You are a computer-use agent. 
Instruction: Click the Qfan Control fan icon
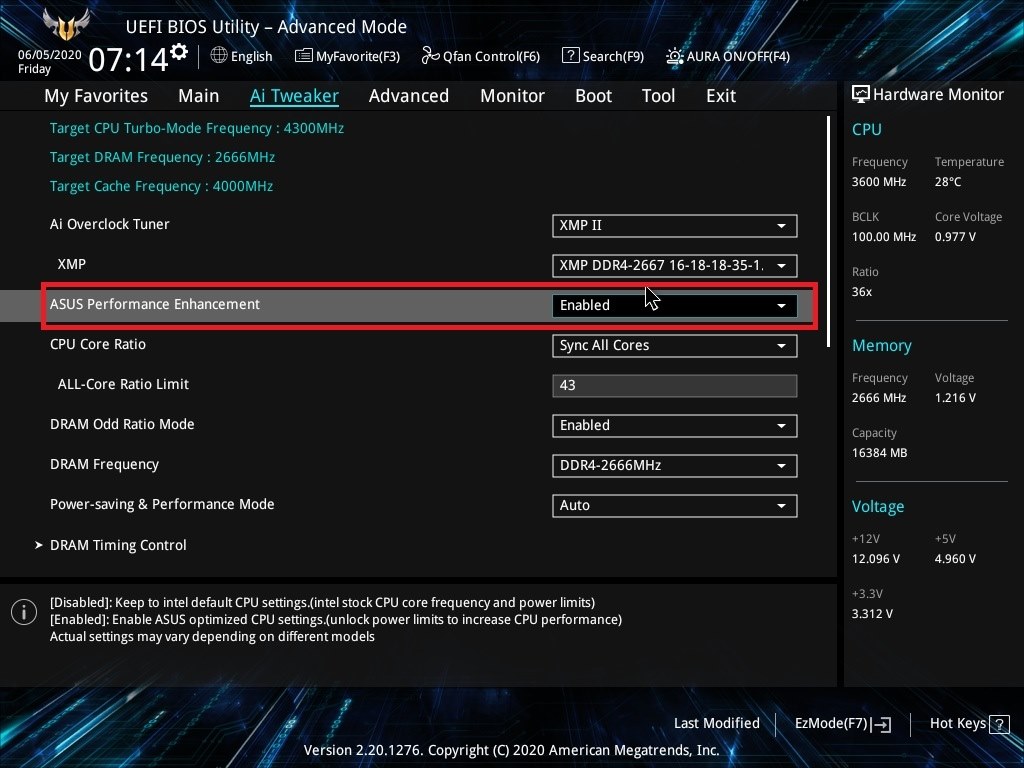pos(430,56)
